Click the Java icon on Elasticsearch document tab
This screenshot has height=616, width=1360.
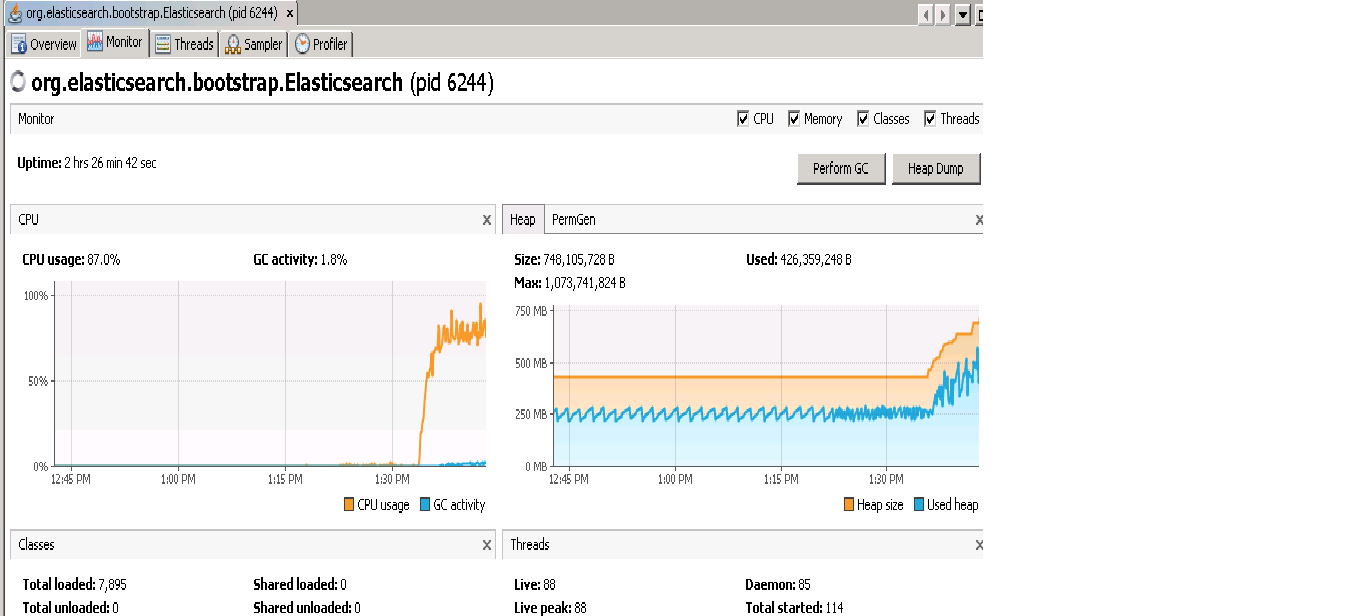pyautogui.click(x=15, y=14)
